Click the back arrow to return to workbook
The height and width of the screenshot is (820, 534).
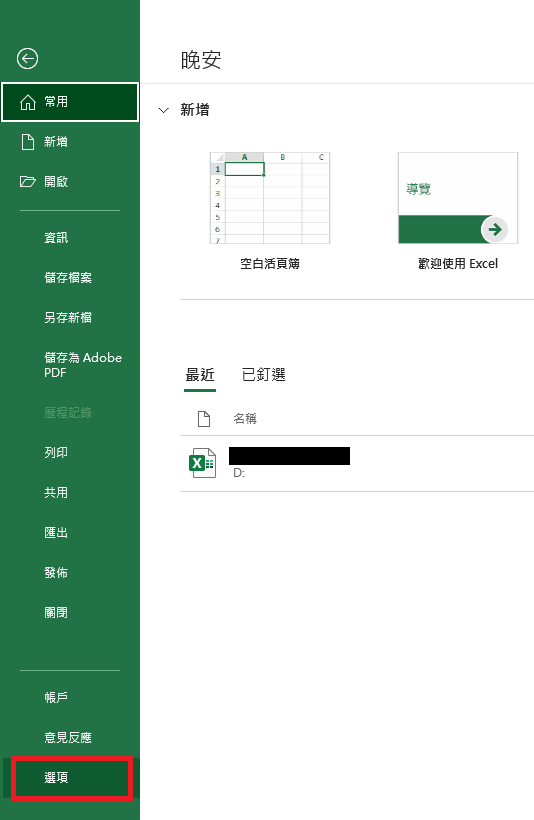(x=27, y=59)
